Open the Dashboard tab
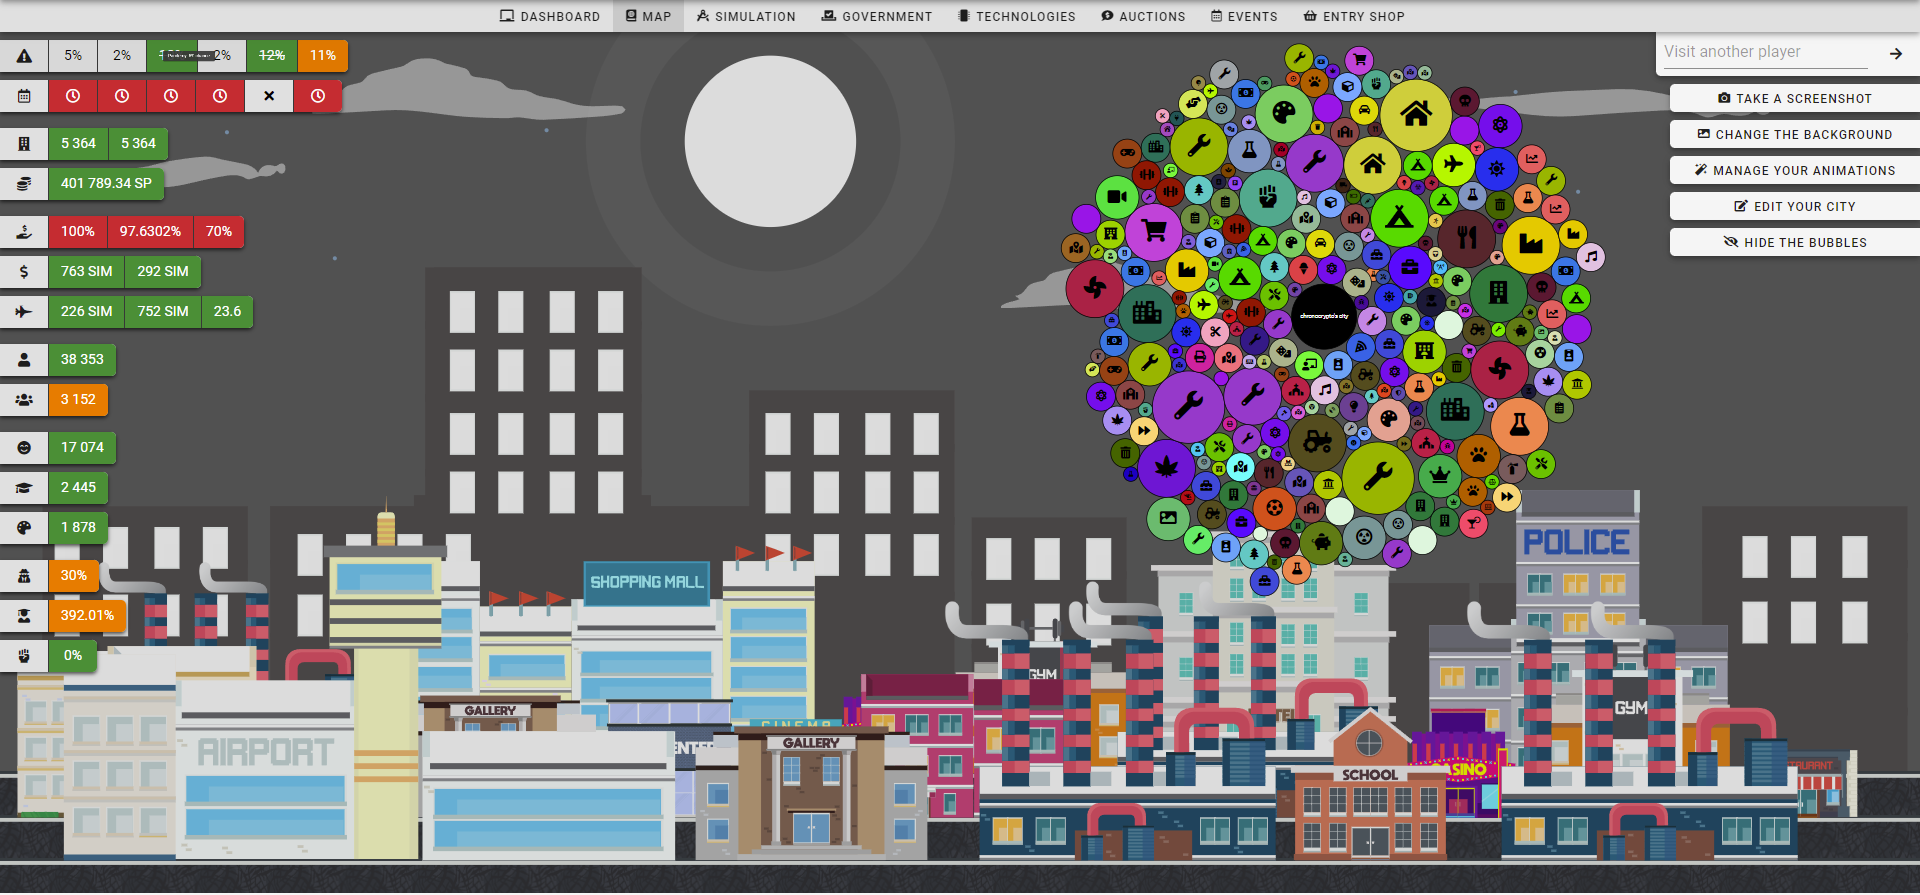 [x=550, y=16]
